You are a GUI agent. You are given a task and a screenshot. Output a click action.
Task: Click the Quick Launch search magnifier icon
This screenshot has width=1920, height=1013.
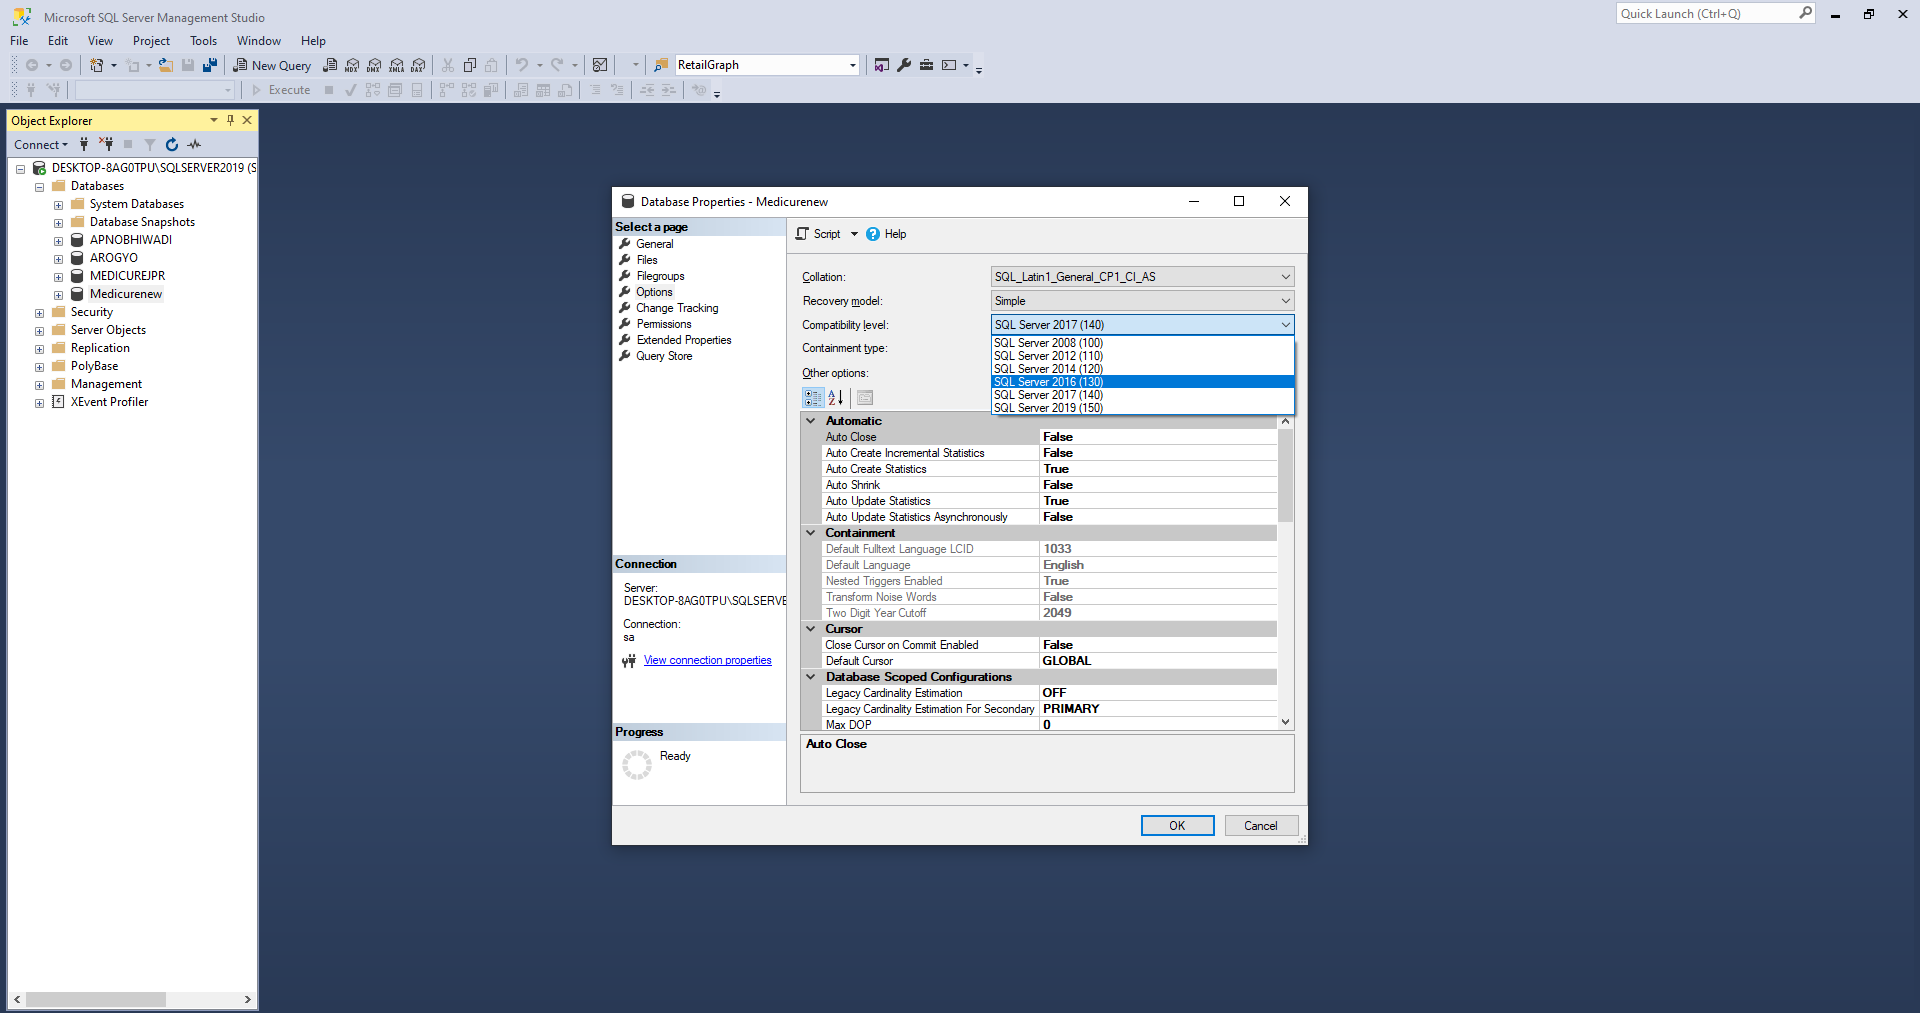point(1805,13)
